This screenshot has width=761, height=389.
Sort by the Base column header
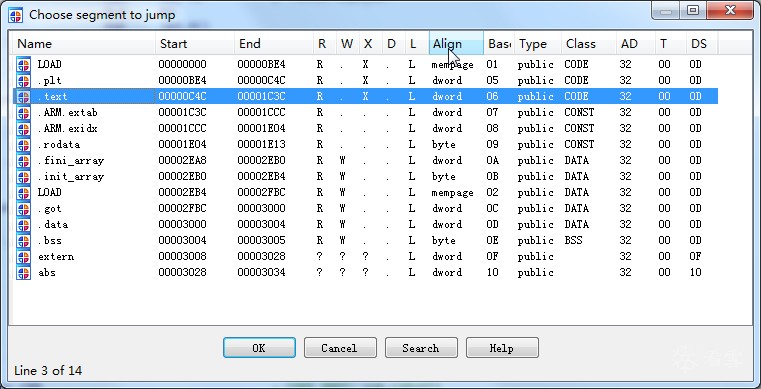[x=499, y=44]
